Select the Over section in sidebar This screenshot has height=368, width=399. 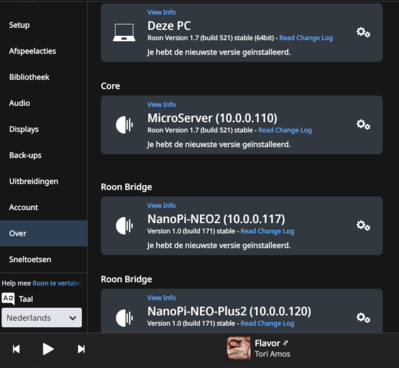coord(44,233)
